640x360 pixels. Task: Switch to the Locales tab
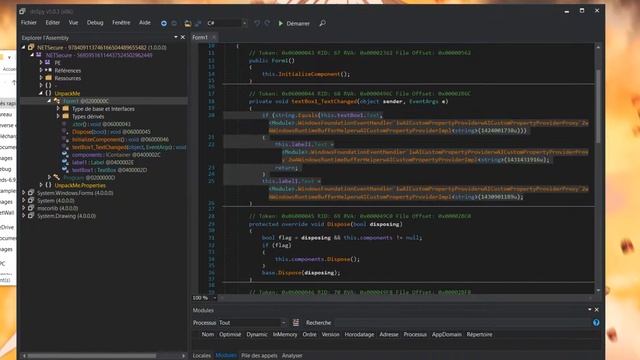202,356
